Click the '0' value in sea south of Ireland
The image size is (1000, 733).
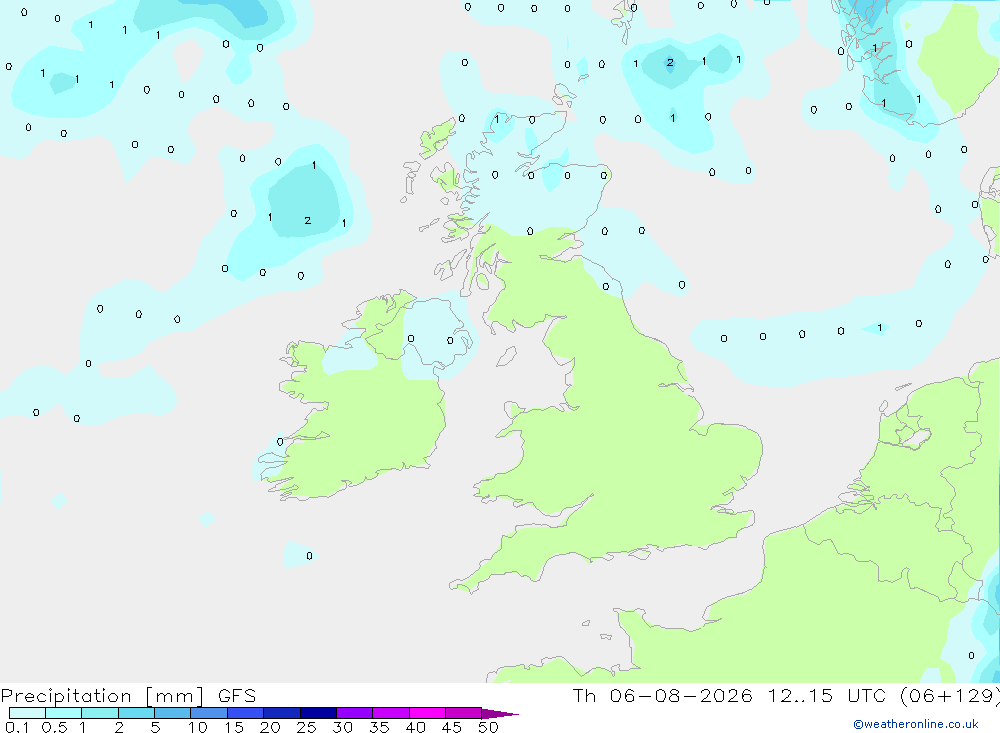309,556
